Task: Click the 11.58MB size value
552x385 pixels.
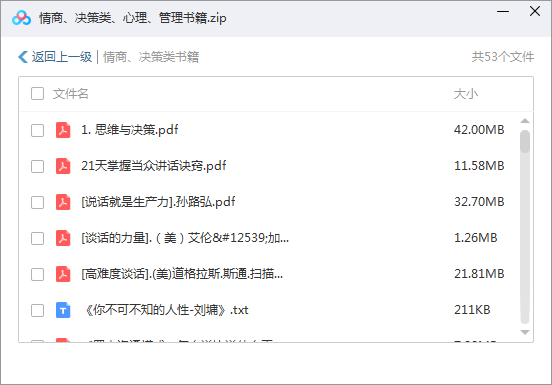Action: (x=479, y=166)
